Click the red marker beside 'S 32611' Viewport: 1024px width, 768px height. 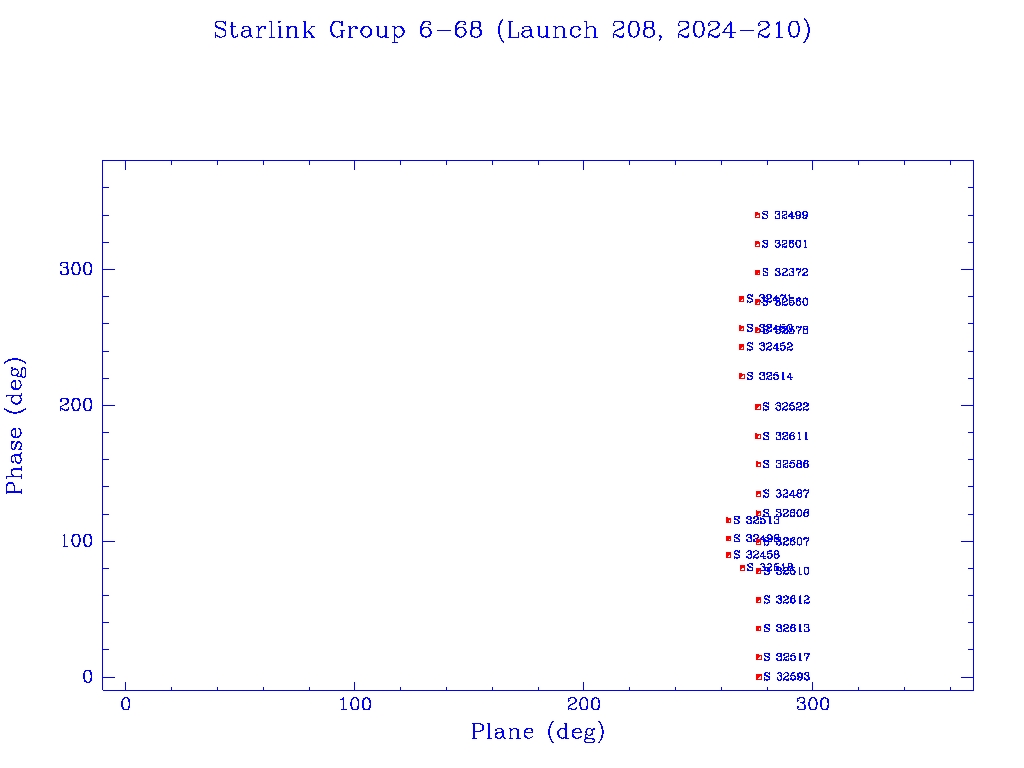[x=758, y=436]
